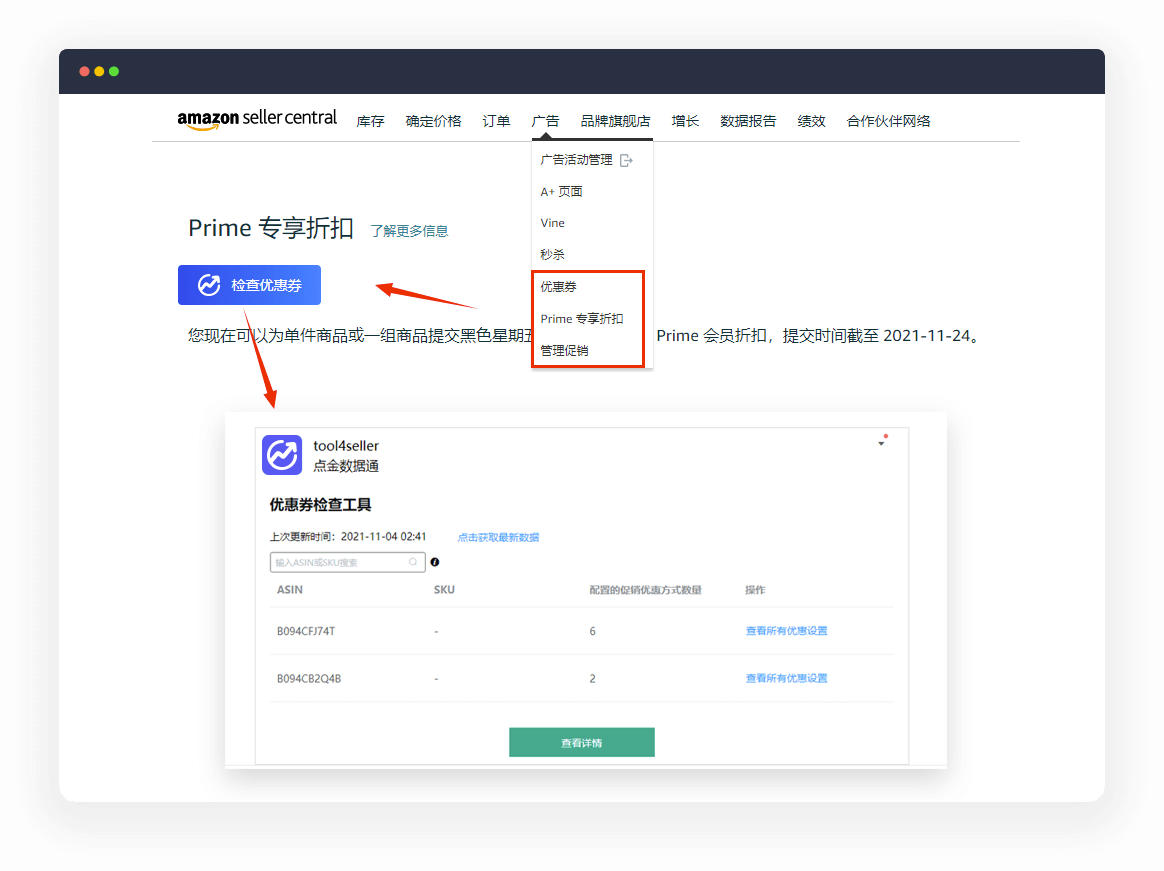Image resolution: width=1164 pixels, height=871 pixels.
Task: Open the 库存 menu
Action: point(370,121)
